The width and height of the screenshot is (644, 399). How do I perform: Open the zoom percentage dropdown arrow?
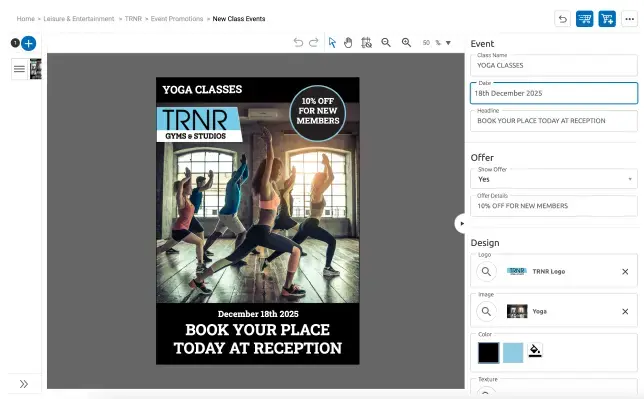tap(448, 43)
